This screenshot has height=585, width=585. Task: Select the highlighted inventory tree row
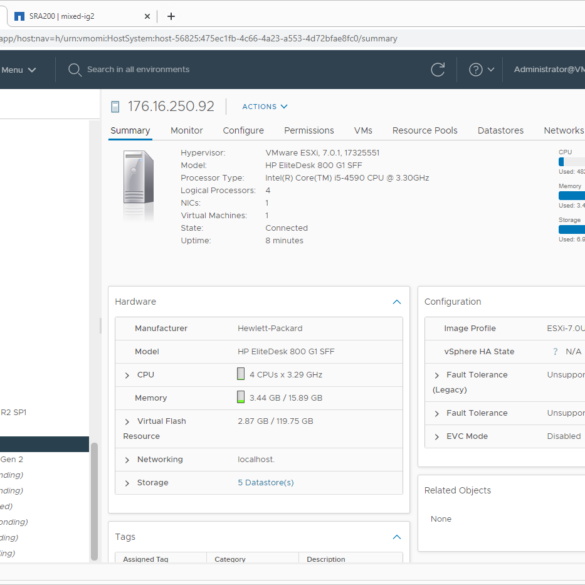point(44,444)
